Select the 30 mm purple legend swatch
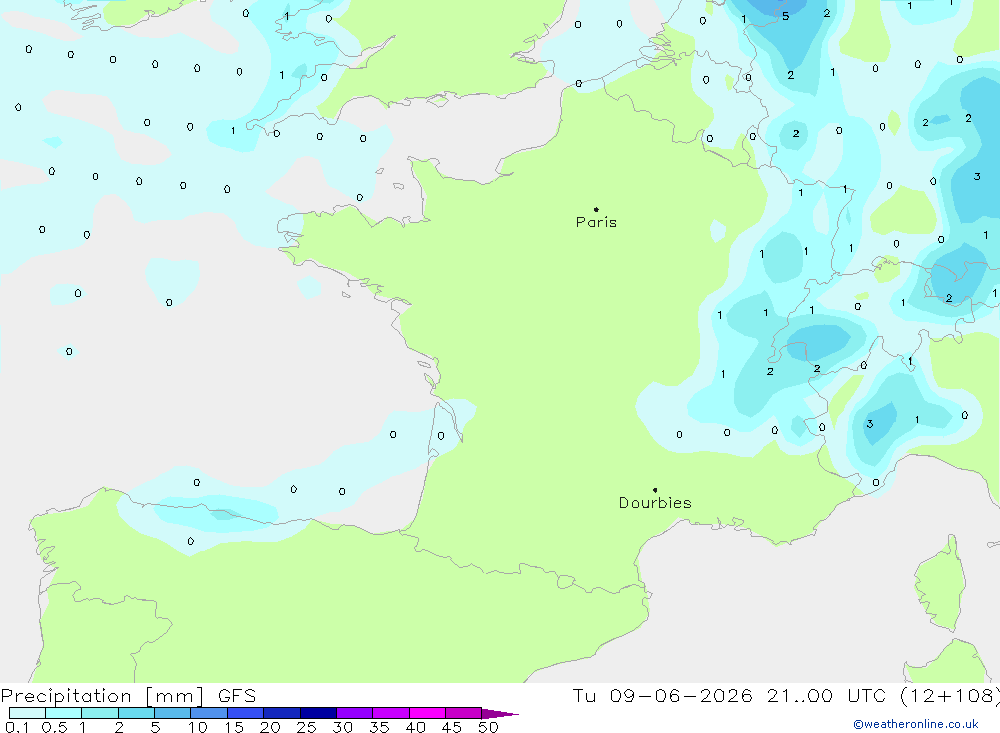The width and height of the screenshot is (1000, 733). click(354, 713)
